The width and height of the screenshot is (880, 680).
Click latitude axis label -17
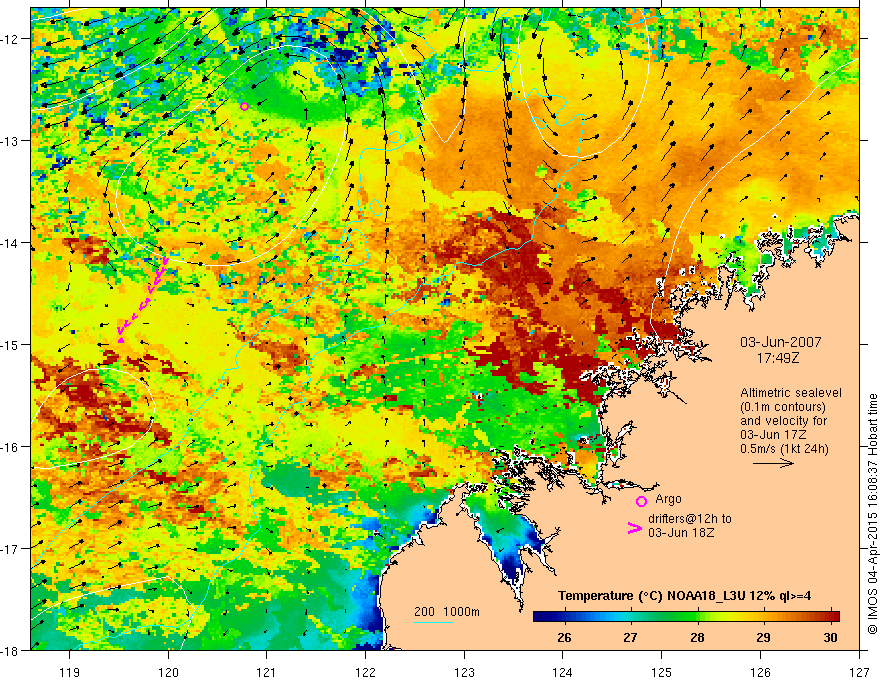click(11, 548)
